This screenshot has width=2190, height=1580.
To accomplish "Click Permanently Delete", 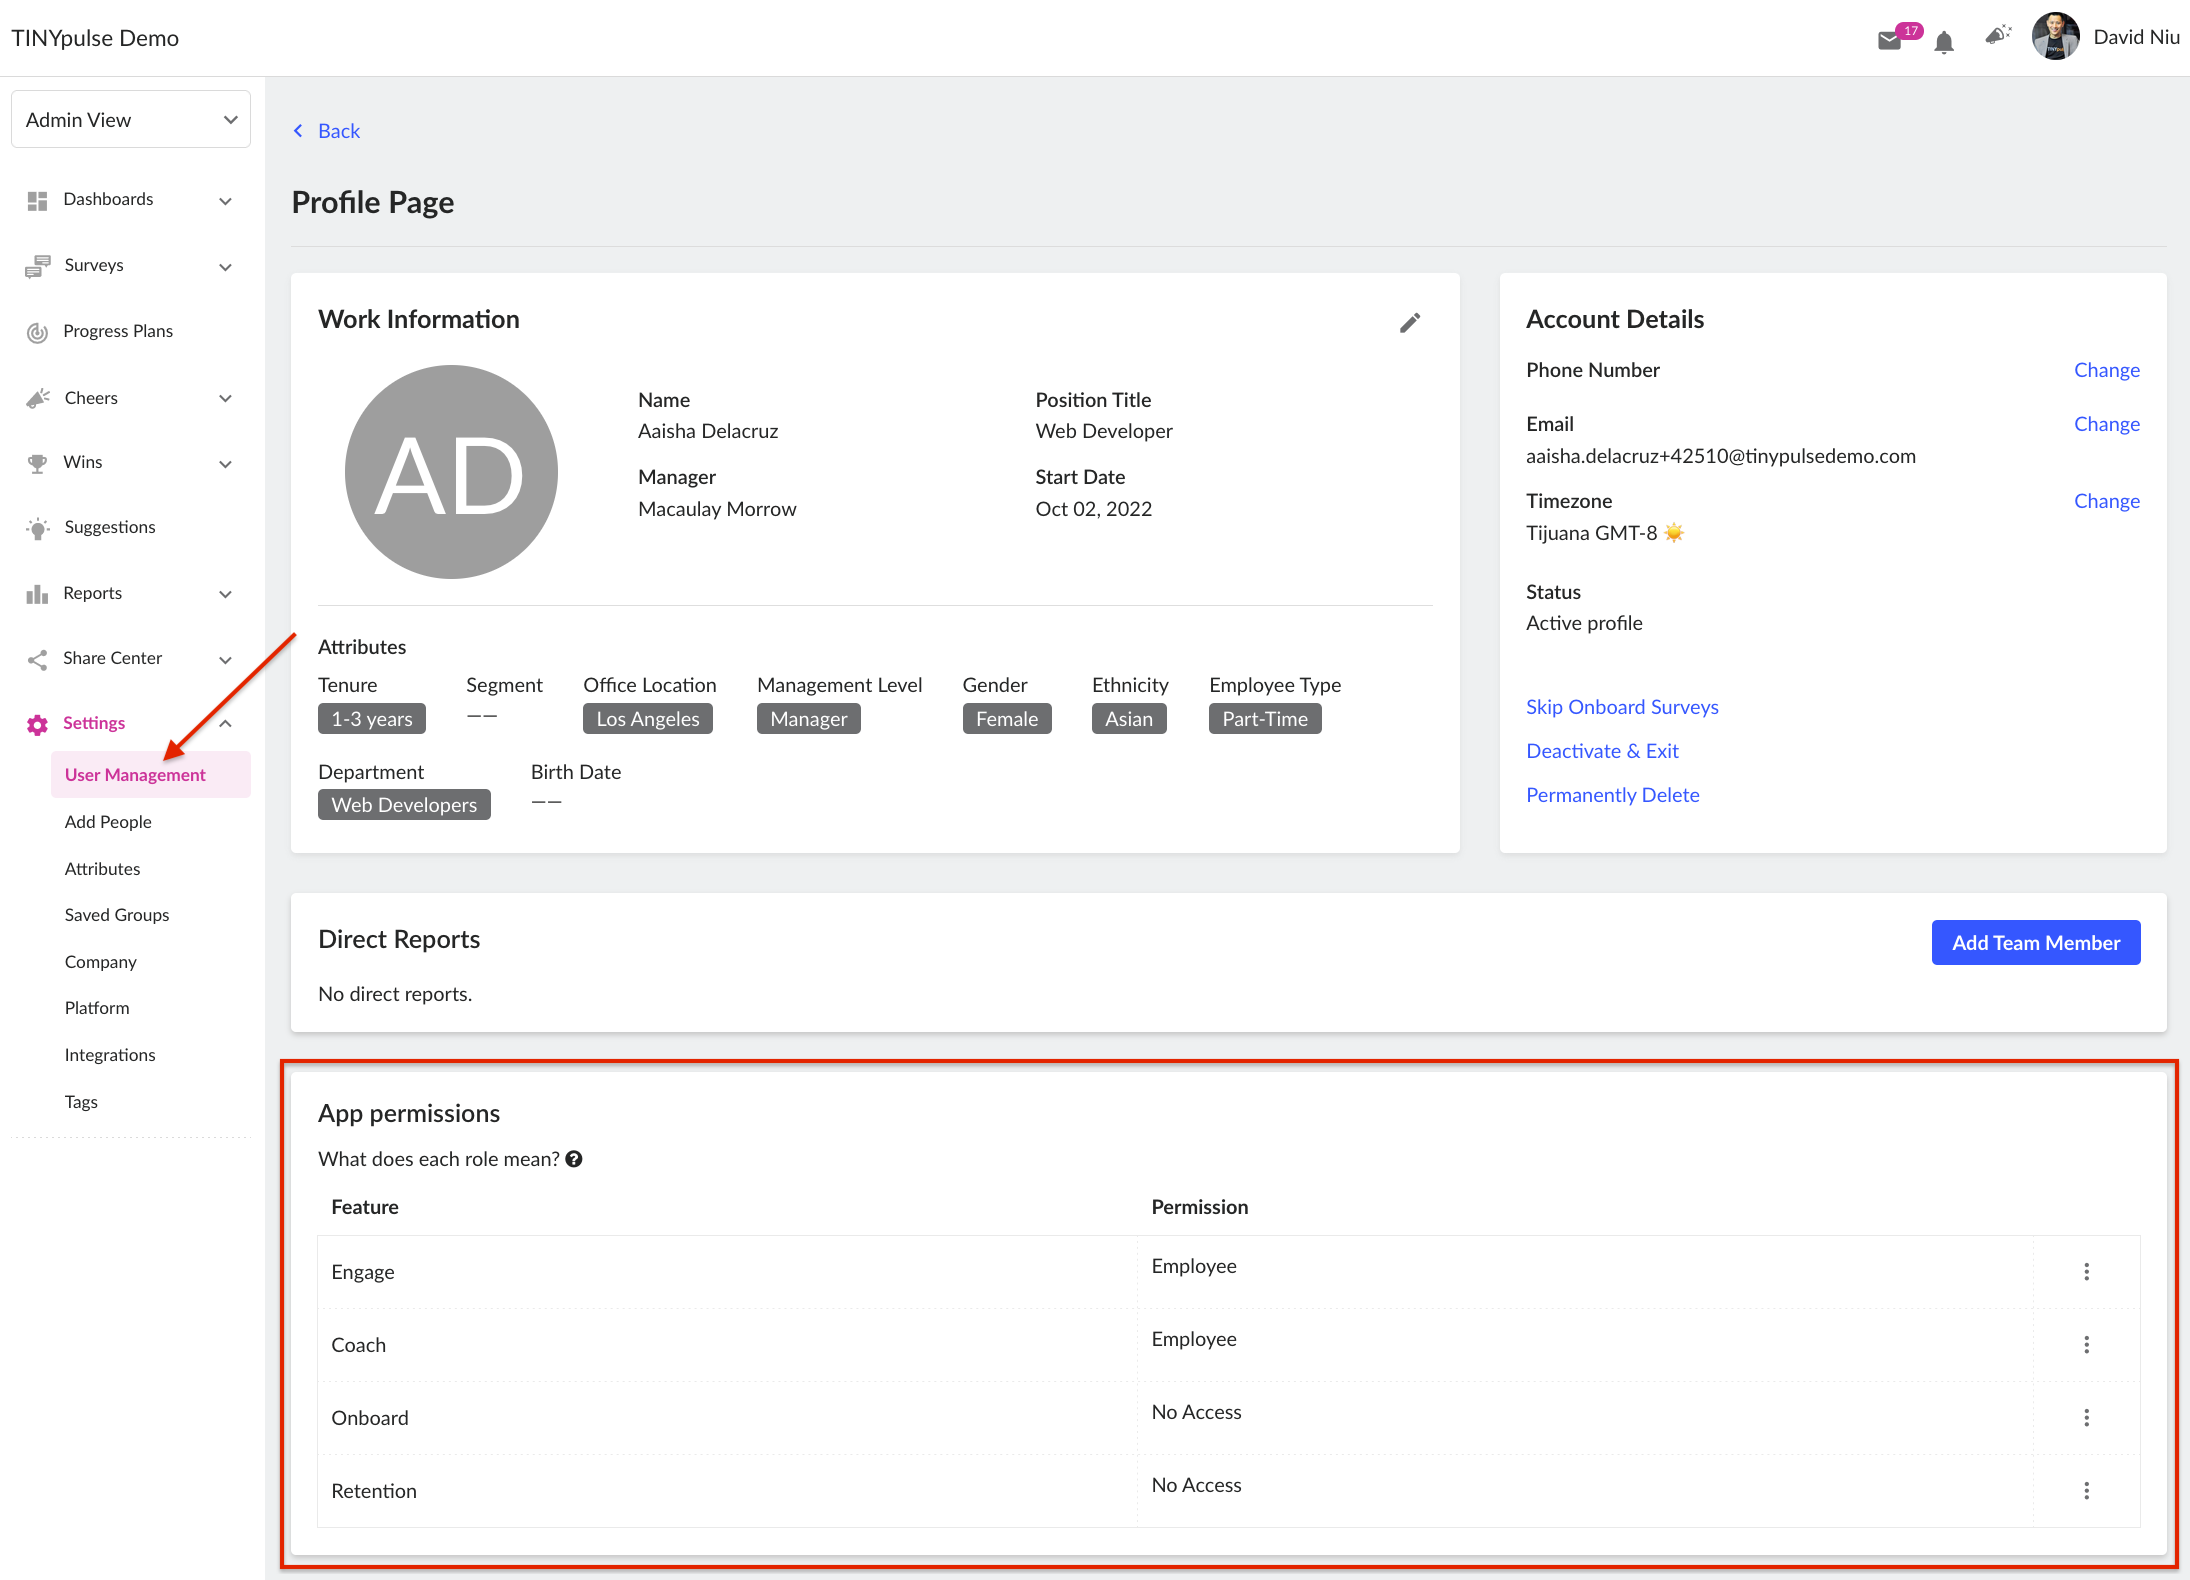I will 1612,795.
